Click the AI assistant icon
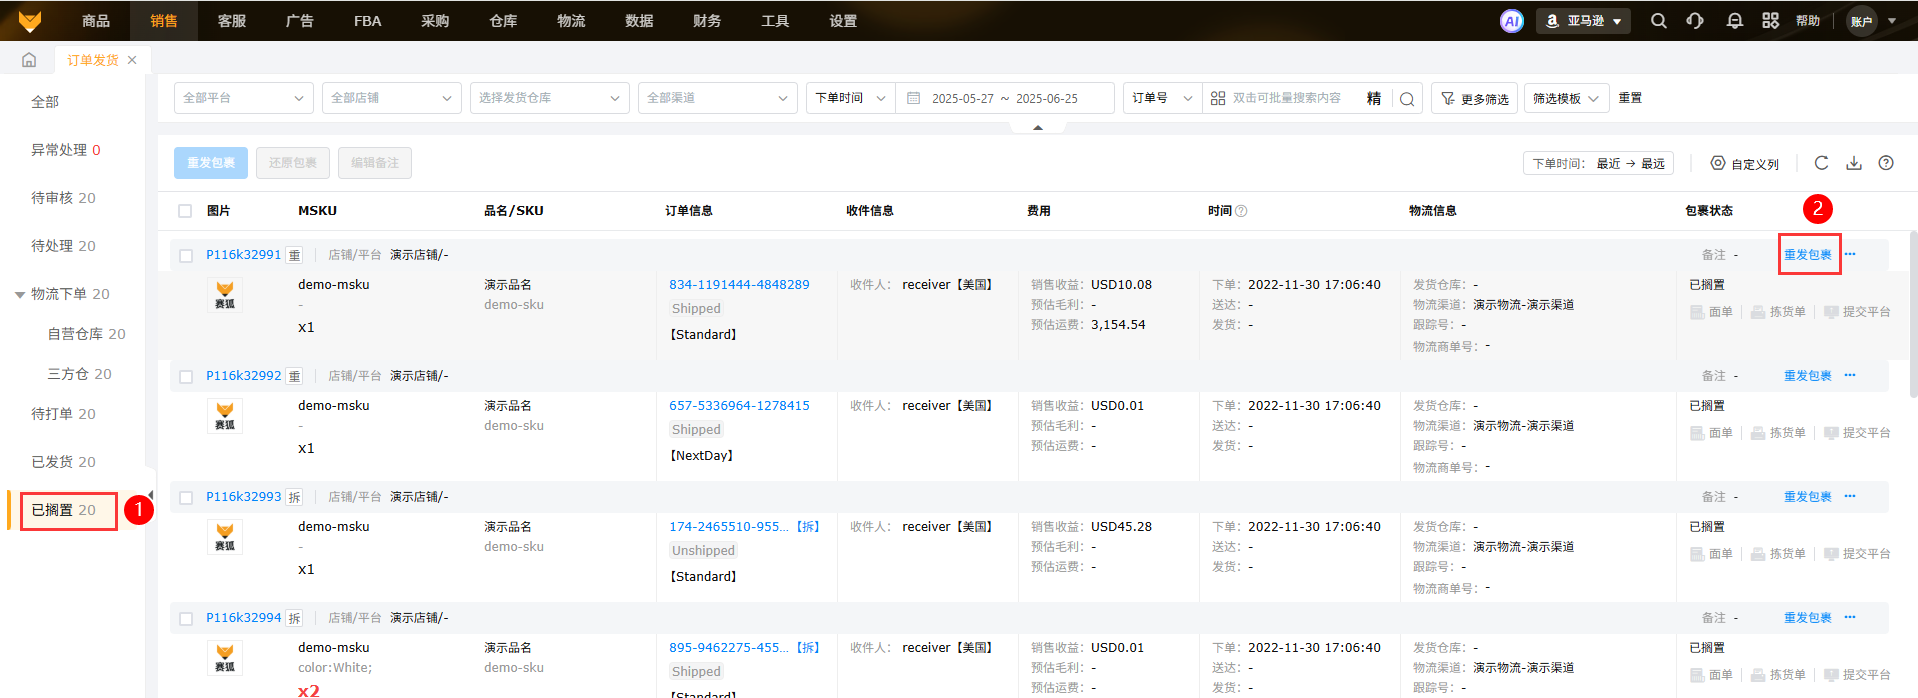This screenshot has width=1918, height=698. 1511,21
